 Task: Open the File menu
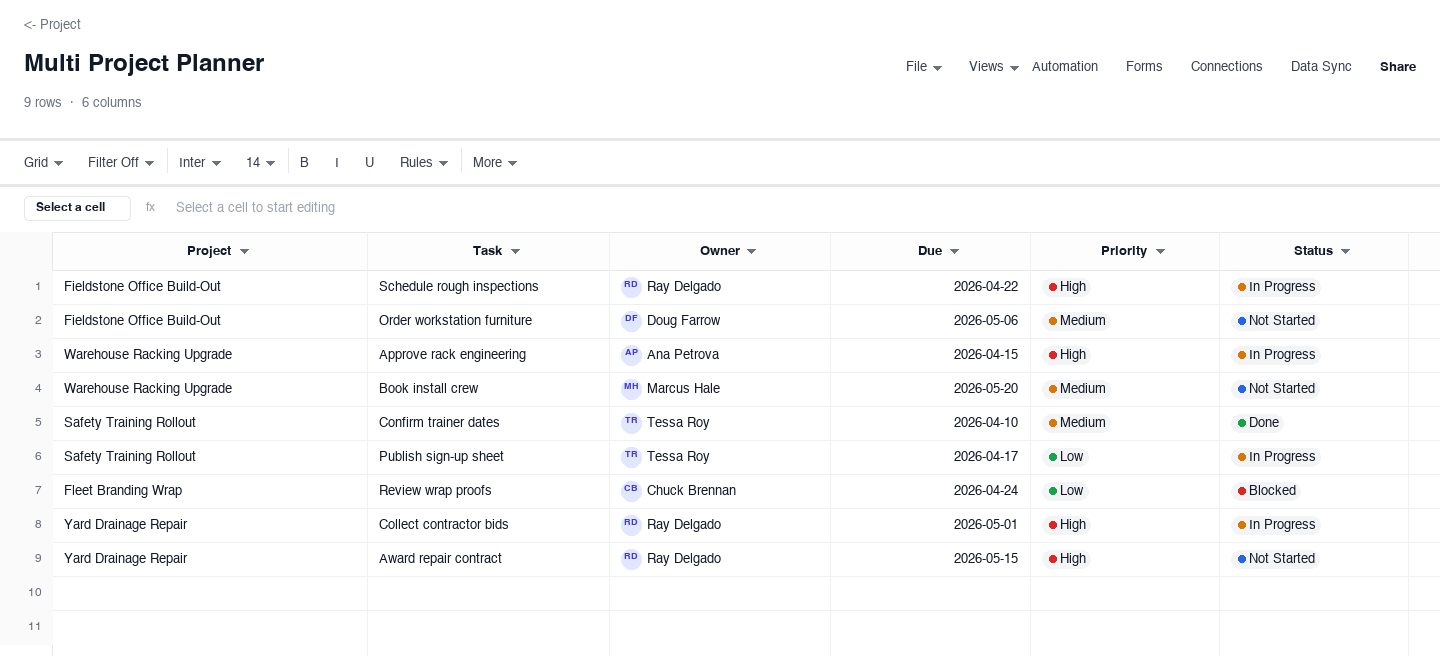(x=924, y=67)
